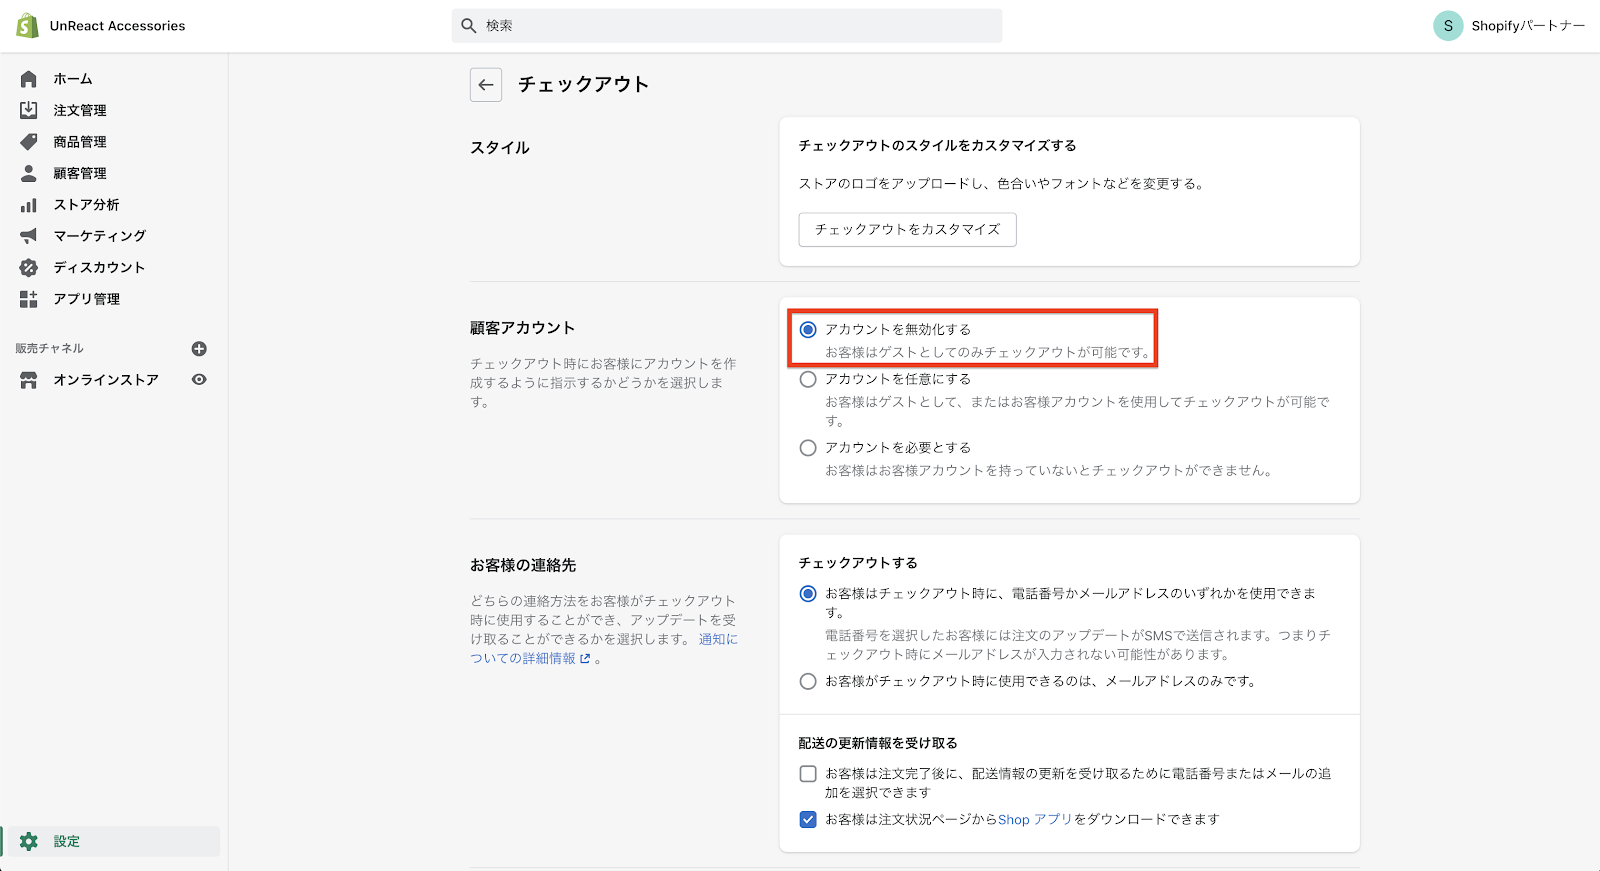The height and width of the screenshot is (871, 1600).
Task: Click the 注文管理 orders inbox icon
Action: pos(29,110)
